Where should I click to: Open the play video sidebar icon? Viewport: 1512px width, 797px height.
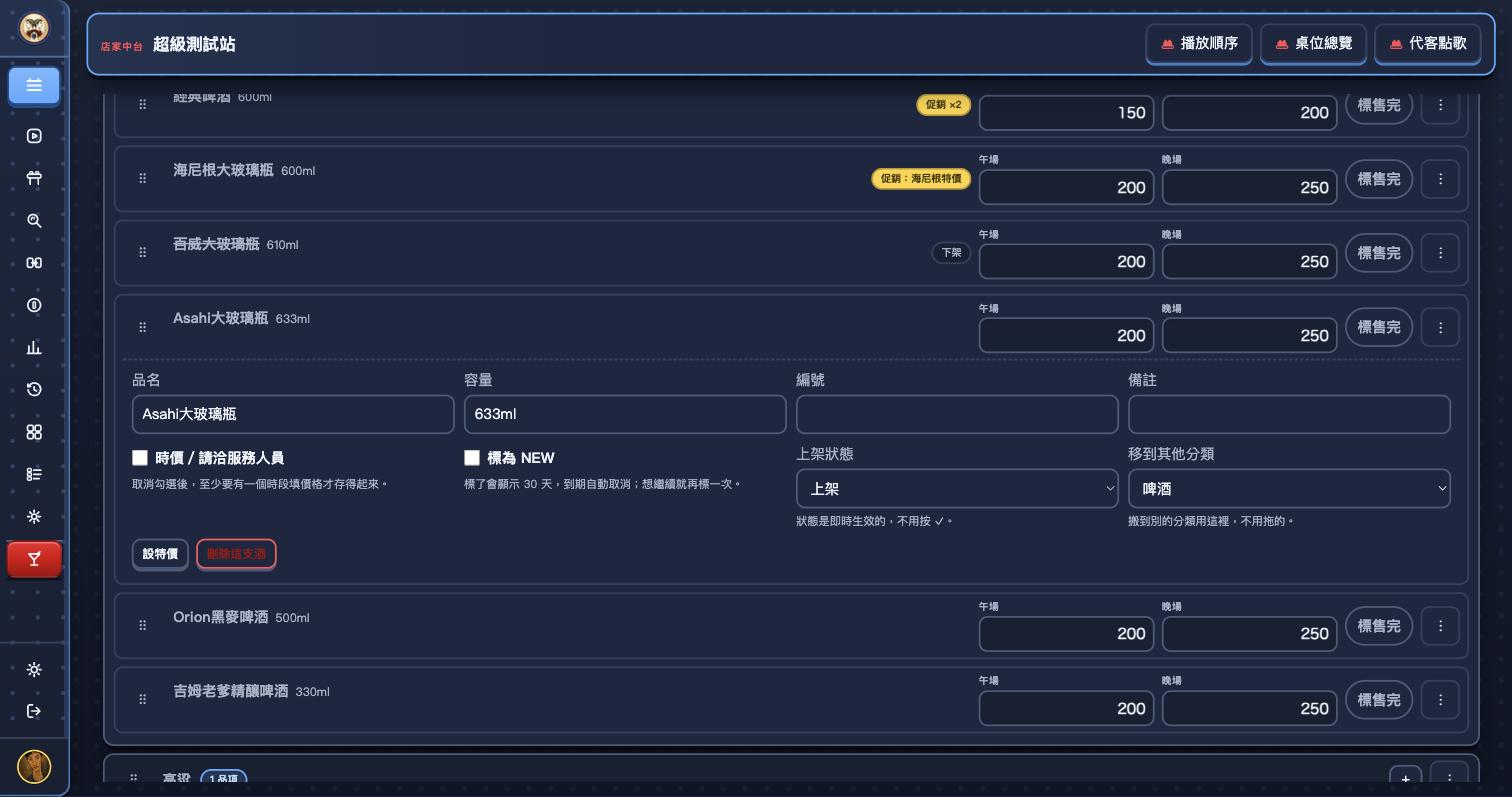tap(34, 136)
